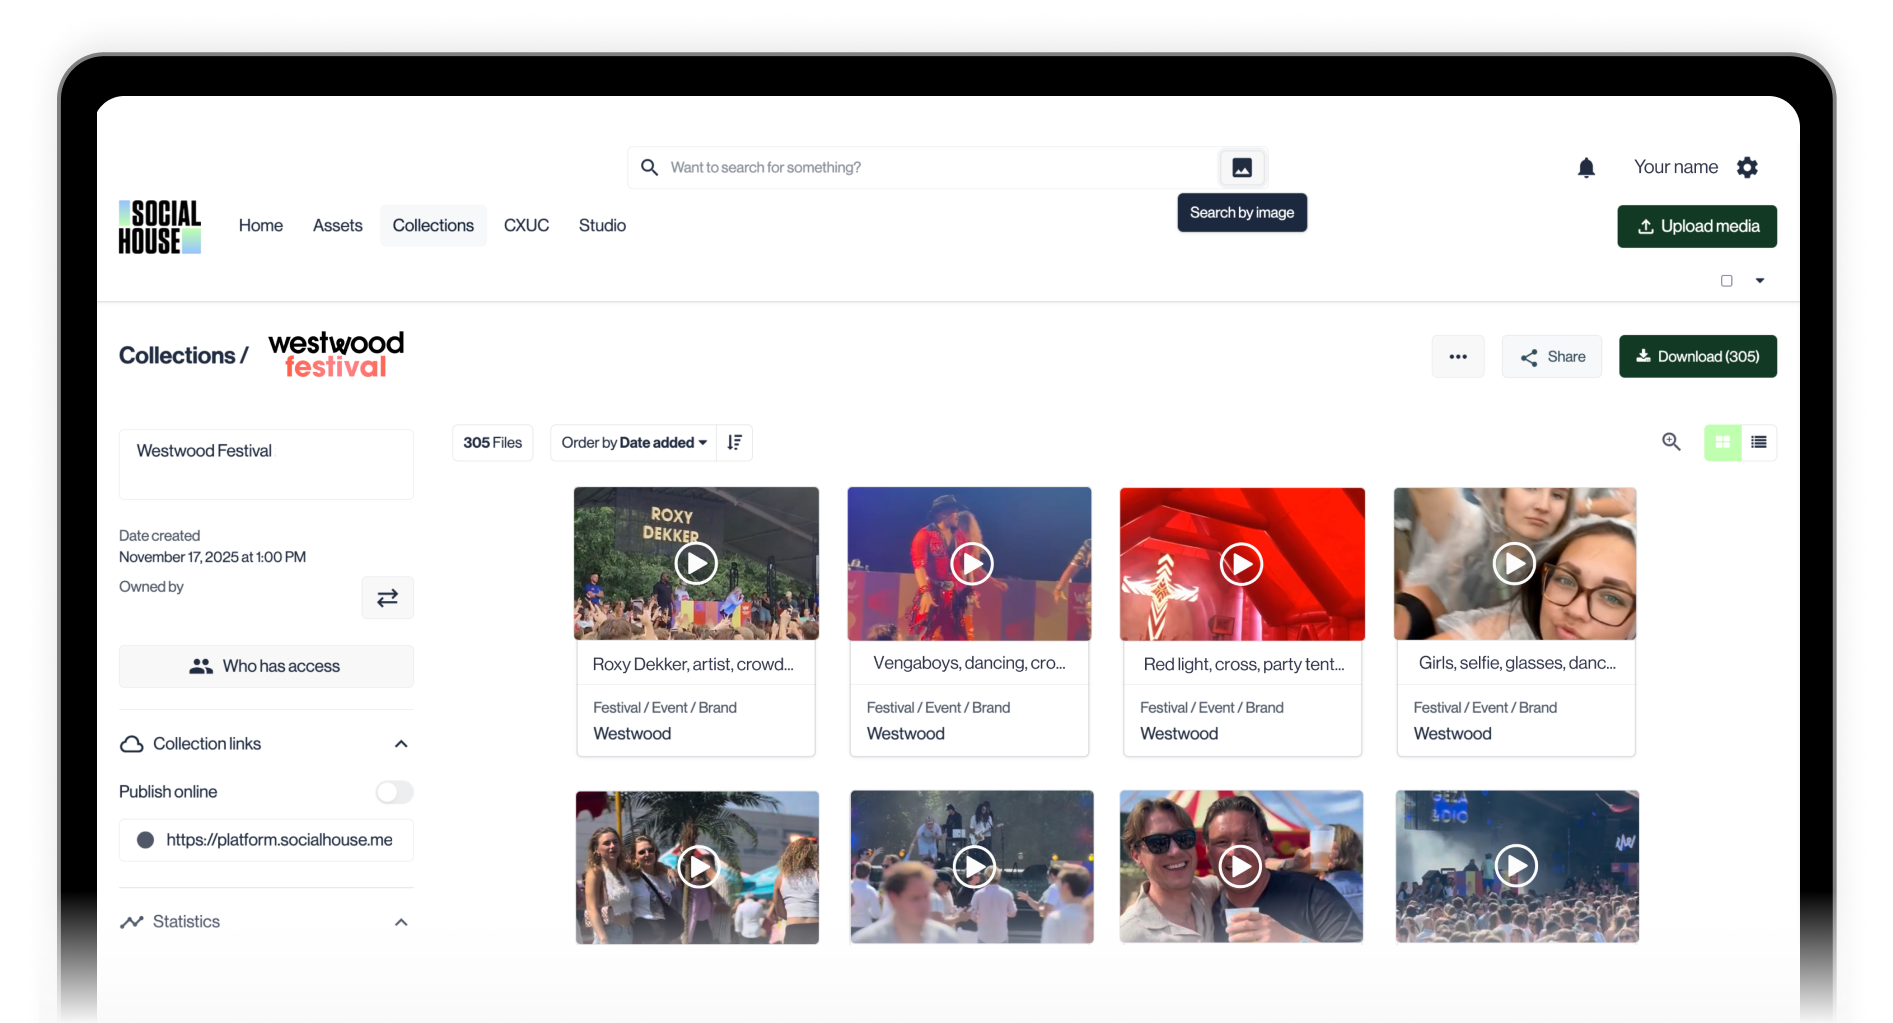Screen dimensions: 1893x1023
Task: Tick the select-all checkbox
Action: click(1726, 281)
